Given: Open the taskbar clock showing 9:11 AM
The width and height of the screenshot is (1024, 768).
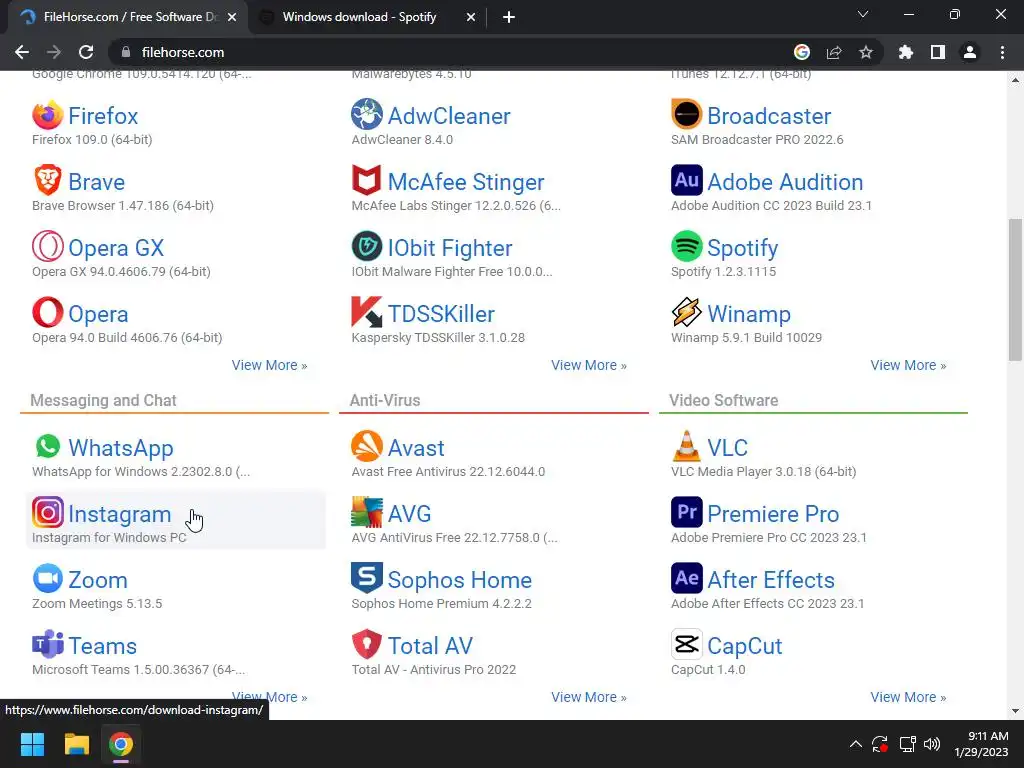Looking at the screenshot, I should [982, 744].
